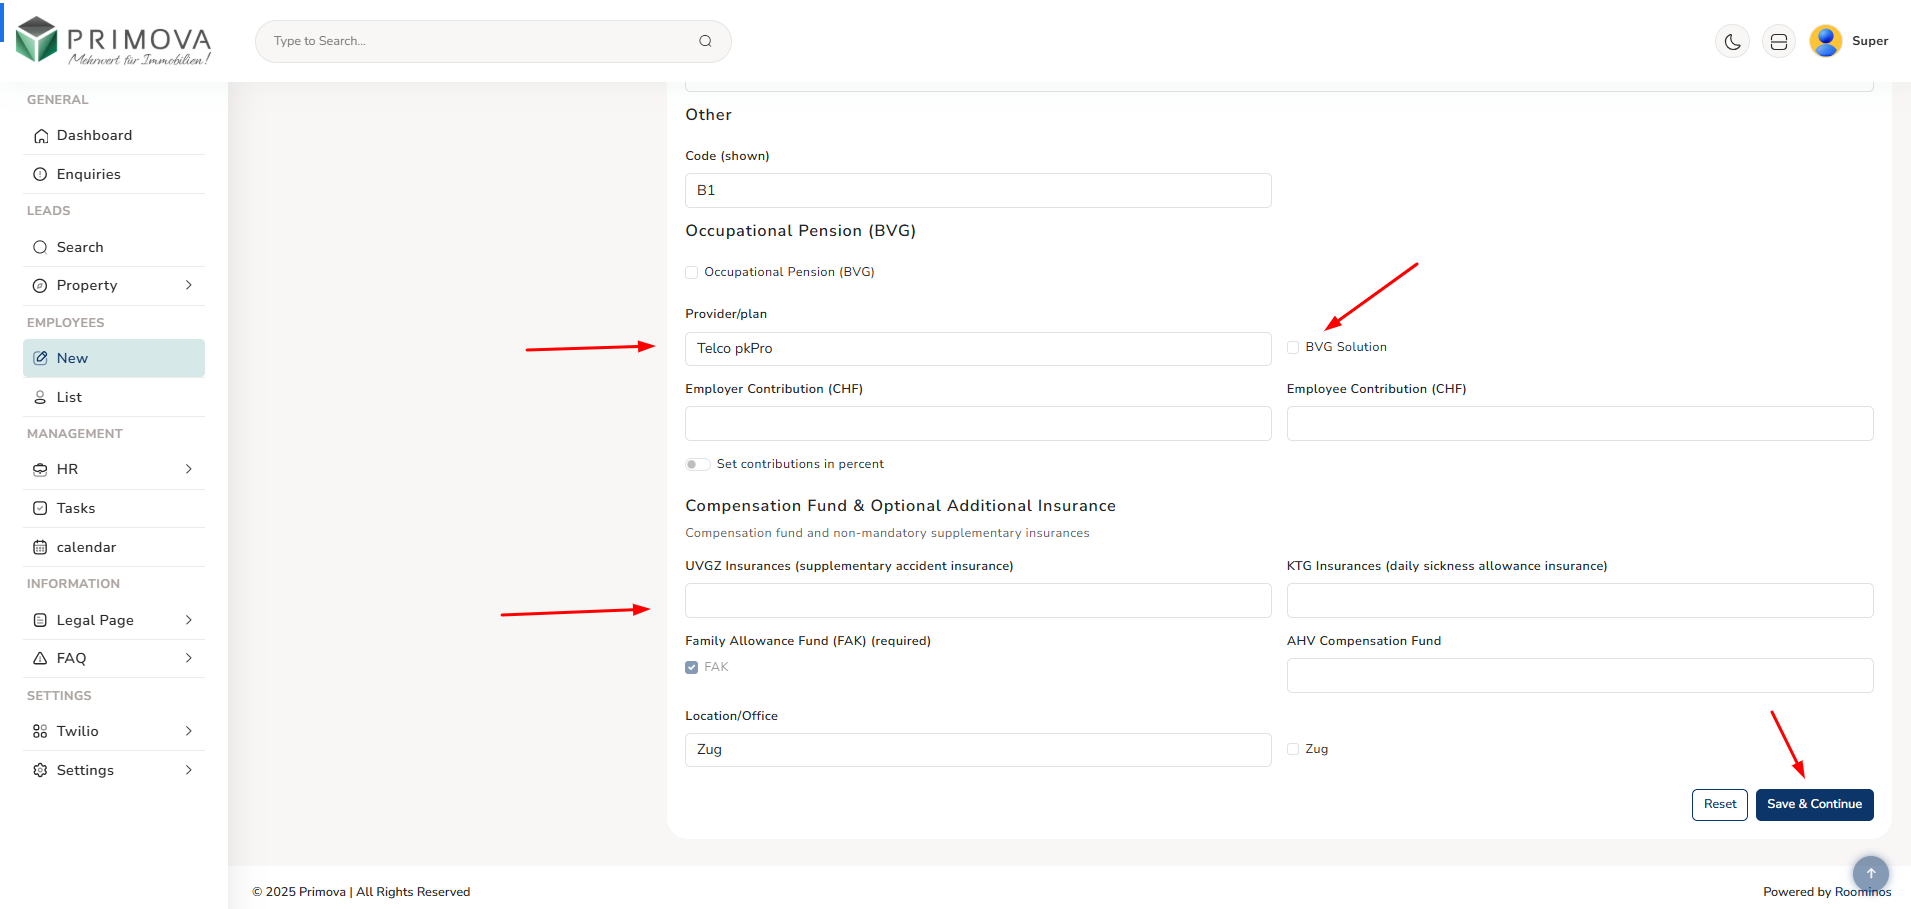Toggle Set contributions in percent switch
This screenshot has height=909, width=1911.
pyautogui.click(x=697, y=464)
